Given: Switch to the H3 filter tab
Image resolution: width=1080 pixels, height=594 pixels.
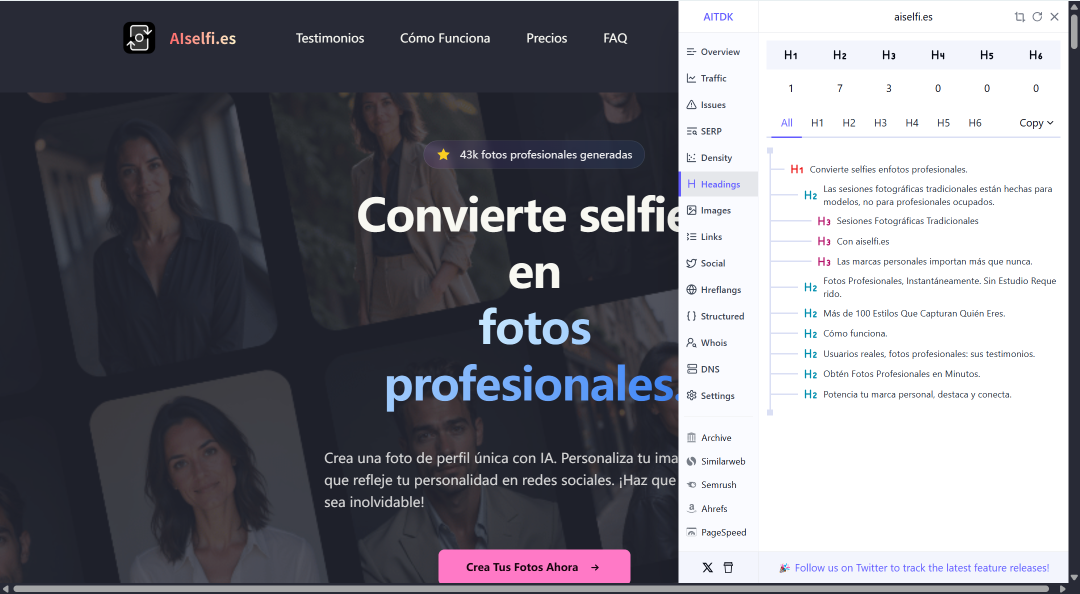Looking at the screenshot, I should tap(880, 123).
